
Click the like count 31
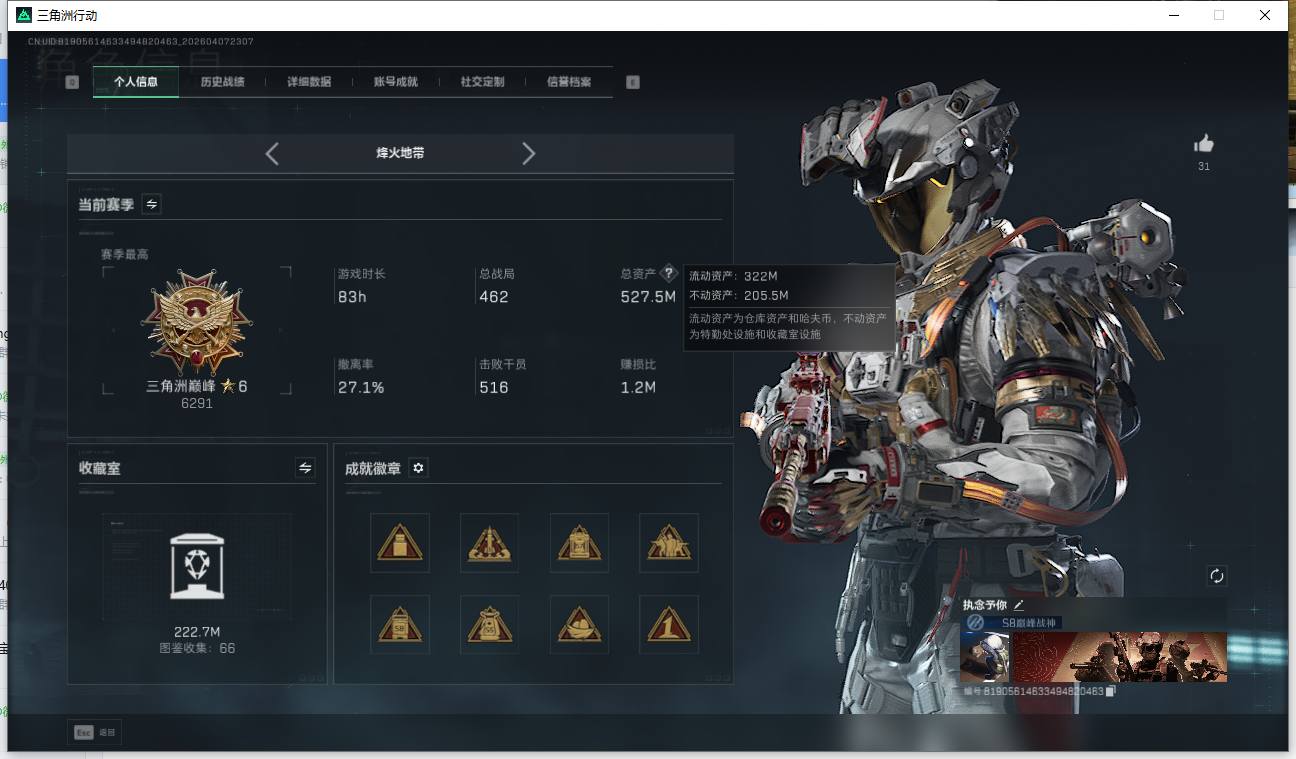[1204, 166]
